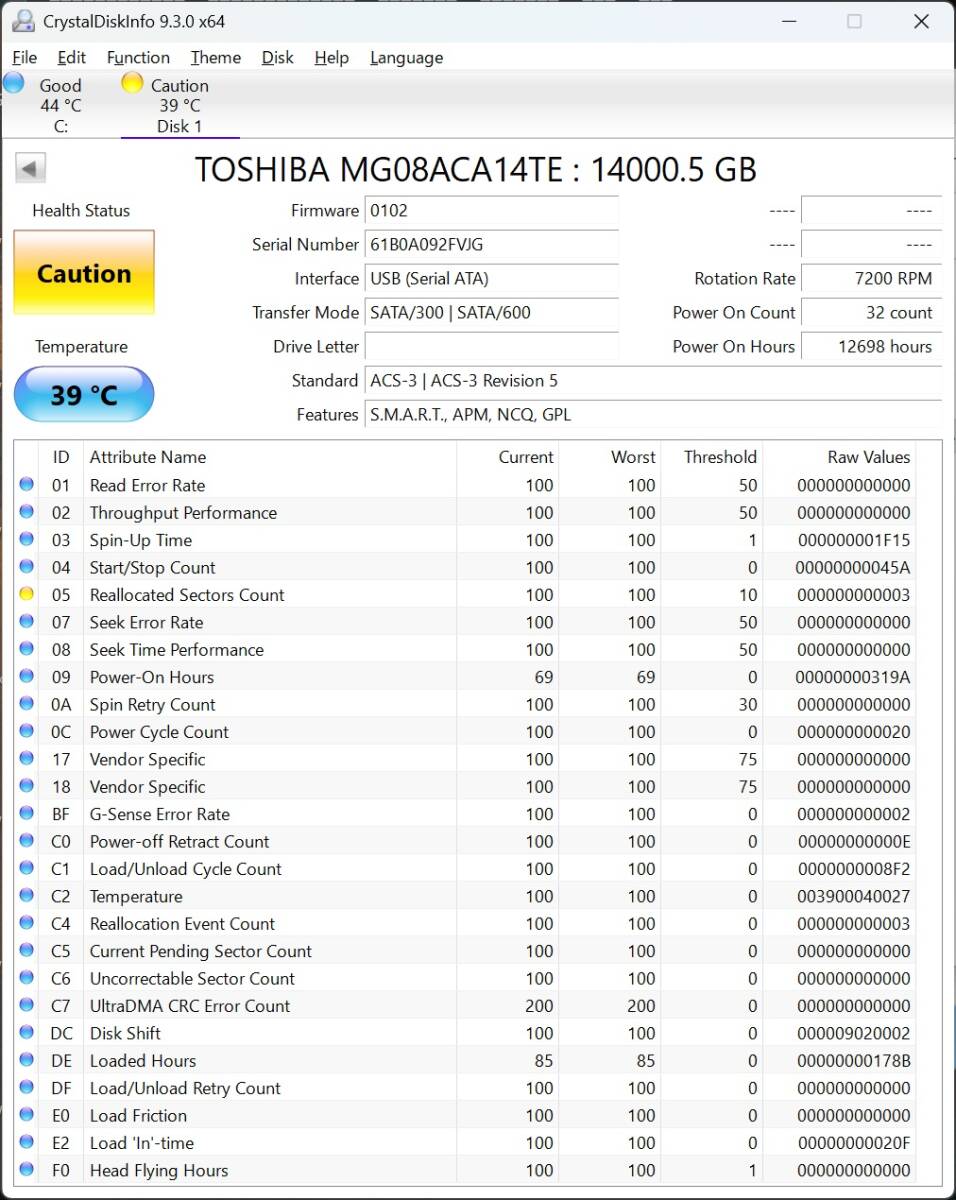Image resolution: width=956 pixels, height=1200 pixels.
Task: Click the Raw Values column header
Action: pos(868,457)
